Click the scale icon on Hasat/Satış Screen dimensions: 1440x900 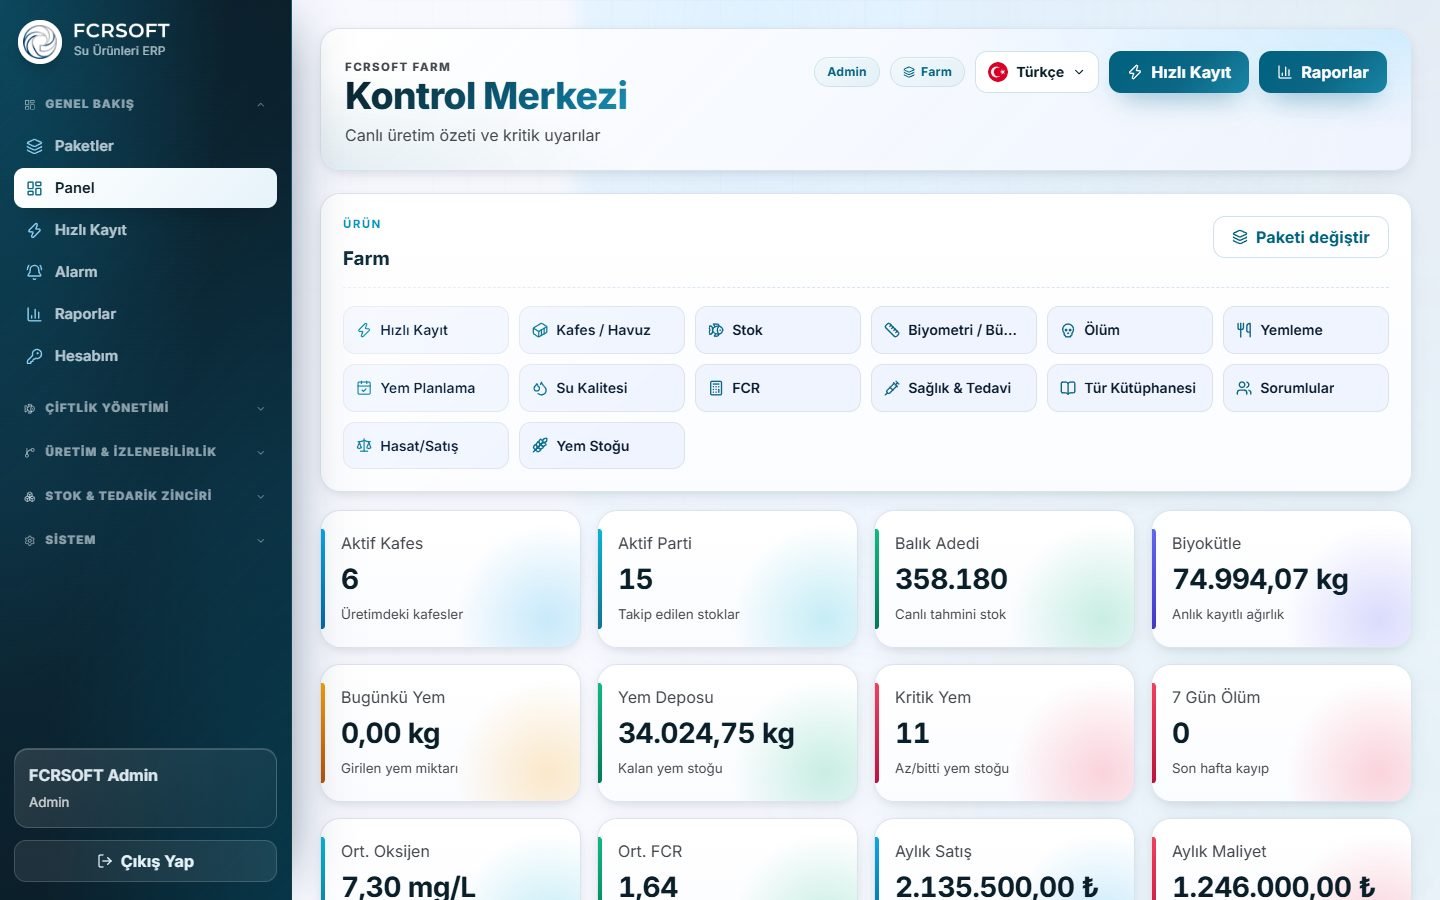tap(364, 446)
